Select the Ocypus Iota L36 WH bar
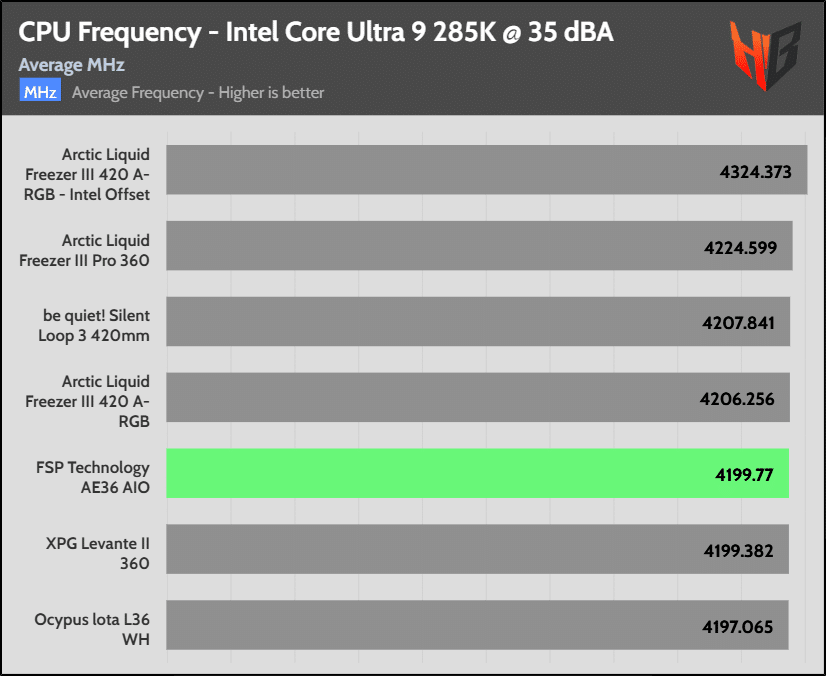Screen dimensions: 826x676 pyautogui.click(x=477, y=625)
